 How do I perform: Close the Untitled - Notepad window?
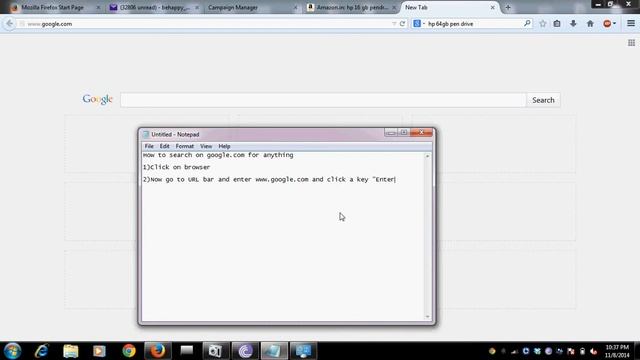click(x=421, y=132)
